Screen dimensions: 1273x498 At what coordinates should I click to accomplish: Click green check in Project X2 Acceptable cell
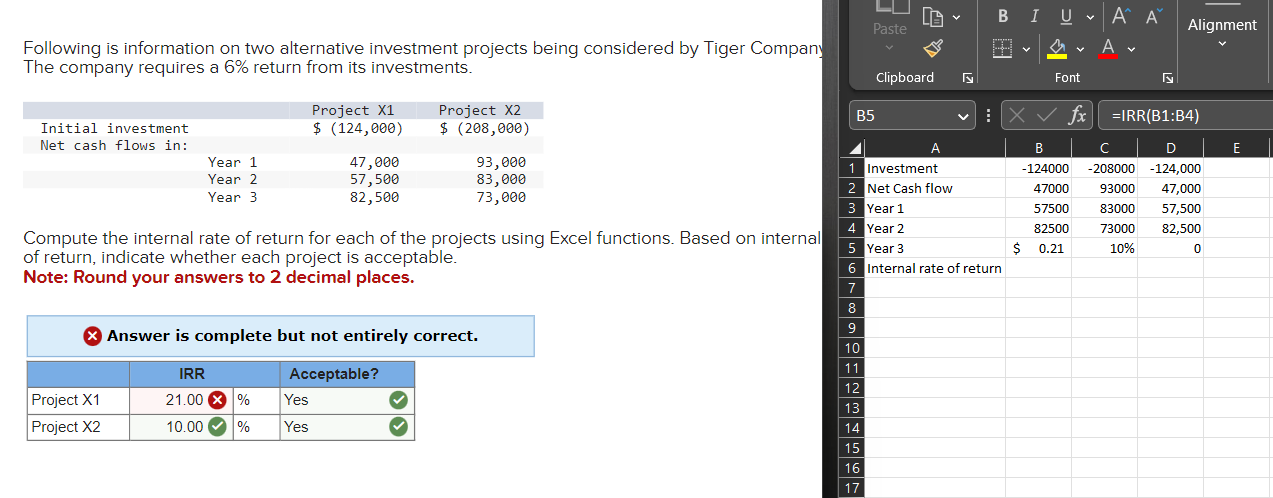[x=398, y=427]
